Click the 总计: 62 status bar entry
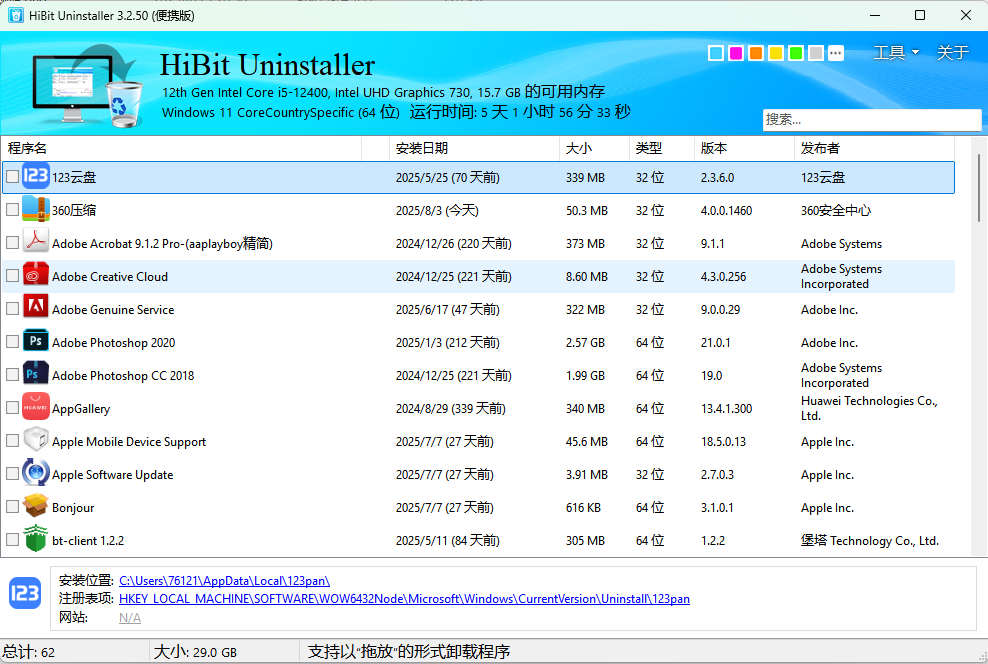988x664 pixels. [29, 652]
